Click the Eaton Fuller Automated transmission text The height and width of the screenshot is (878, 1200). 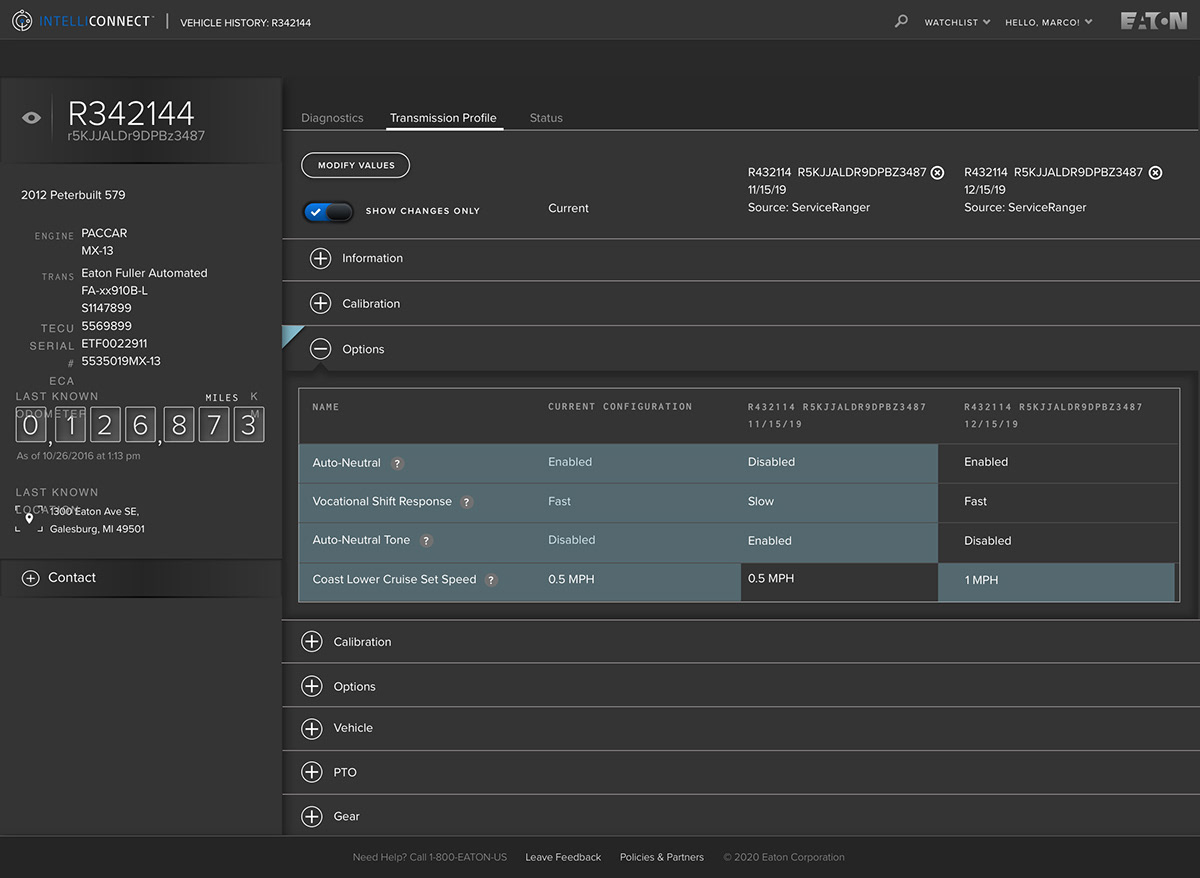[x=144, y=273]
